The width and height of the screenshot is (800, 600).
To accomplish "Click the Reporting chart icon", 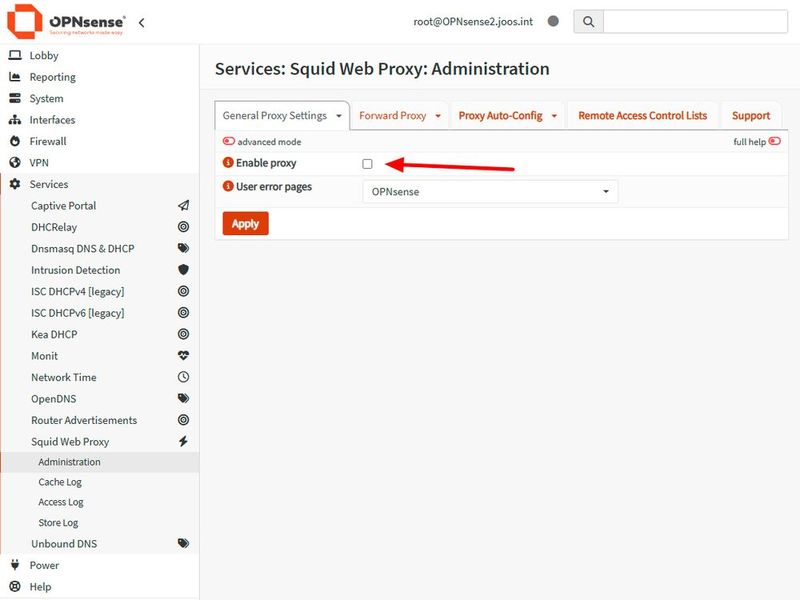I will 15,77.
